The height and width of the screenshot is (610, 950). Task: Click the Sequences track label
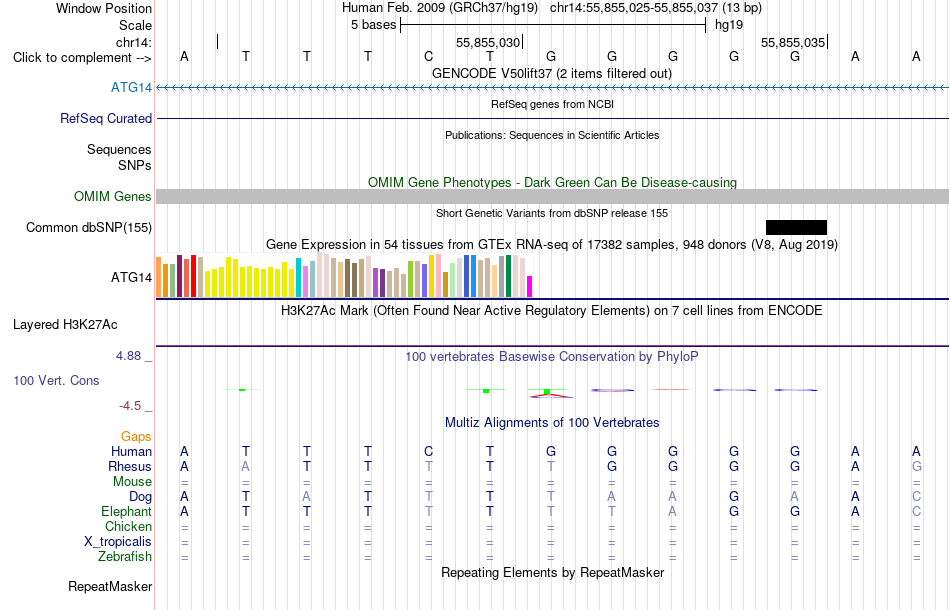119,150
